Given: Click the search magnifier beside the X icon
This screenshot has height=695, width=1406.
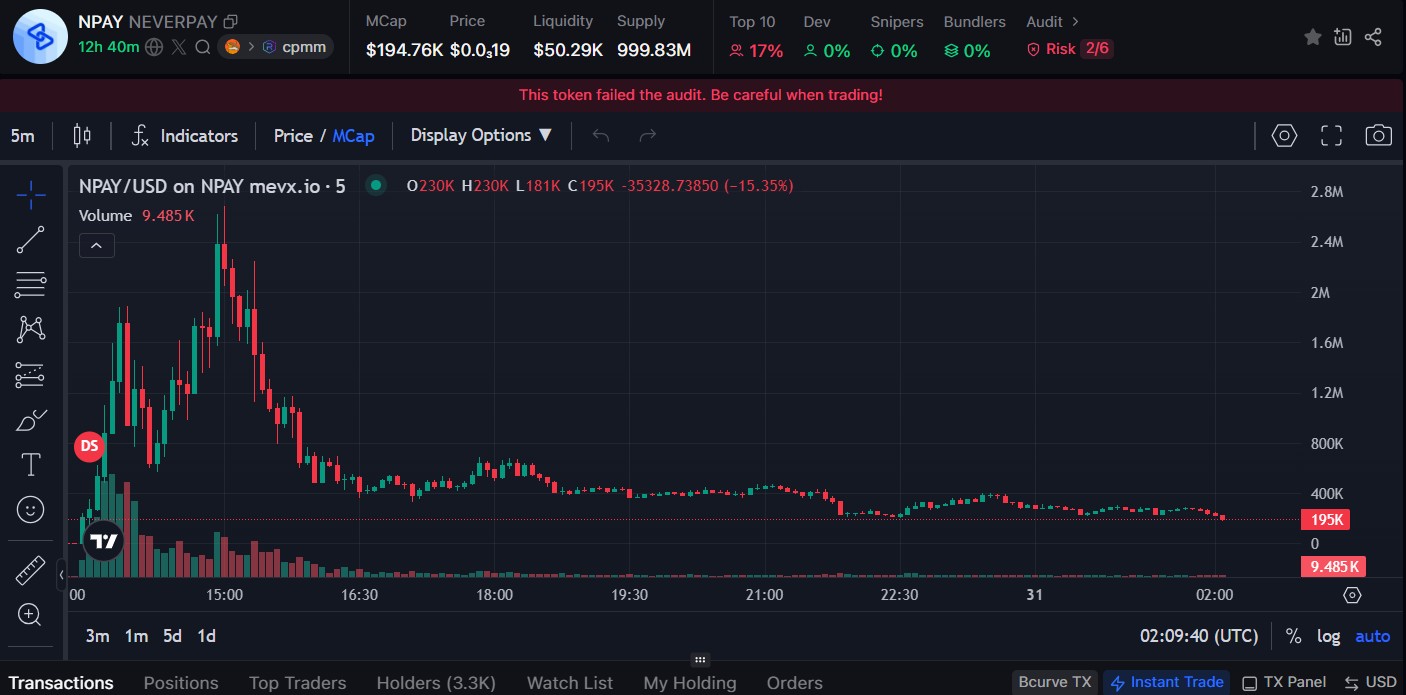Looking at the screenshot, I should coord(203,46).
